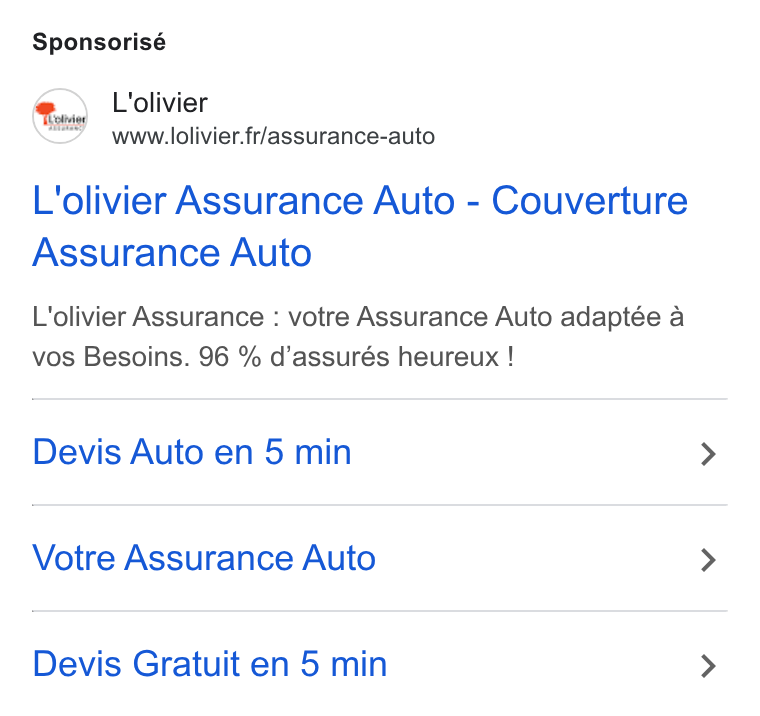The height and width of the screenshot is (716, 760).
Task: Click the L'olivier round logo icon
Action: click(x=60, y=116)
